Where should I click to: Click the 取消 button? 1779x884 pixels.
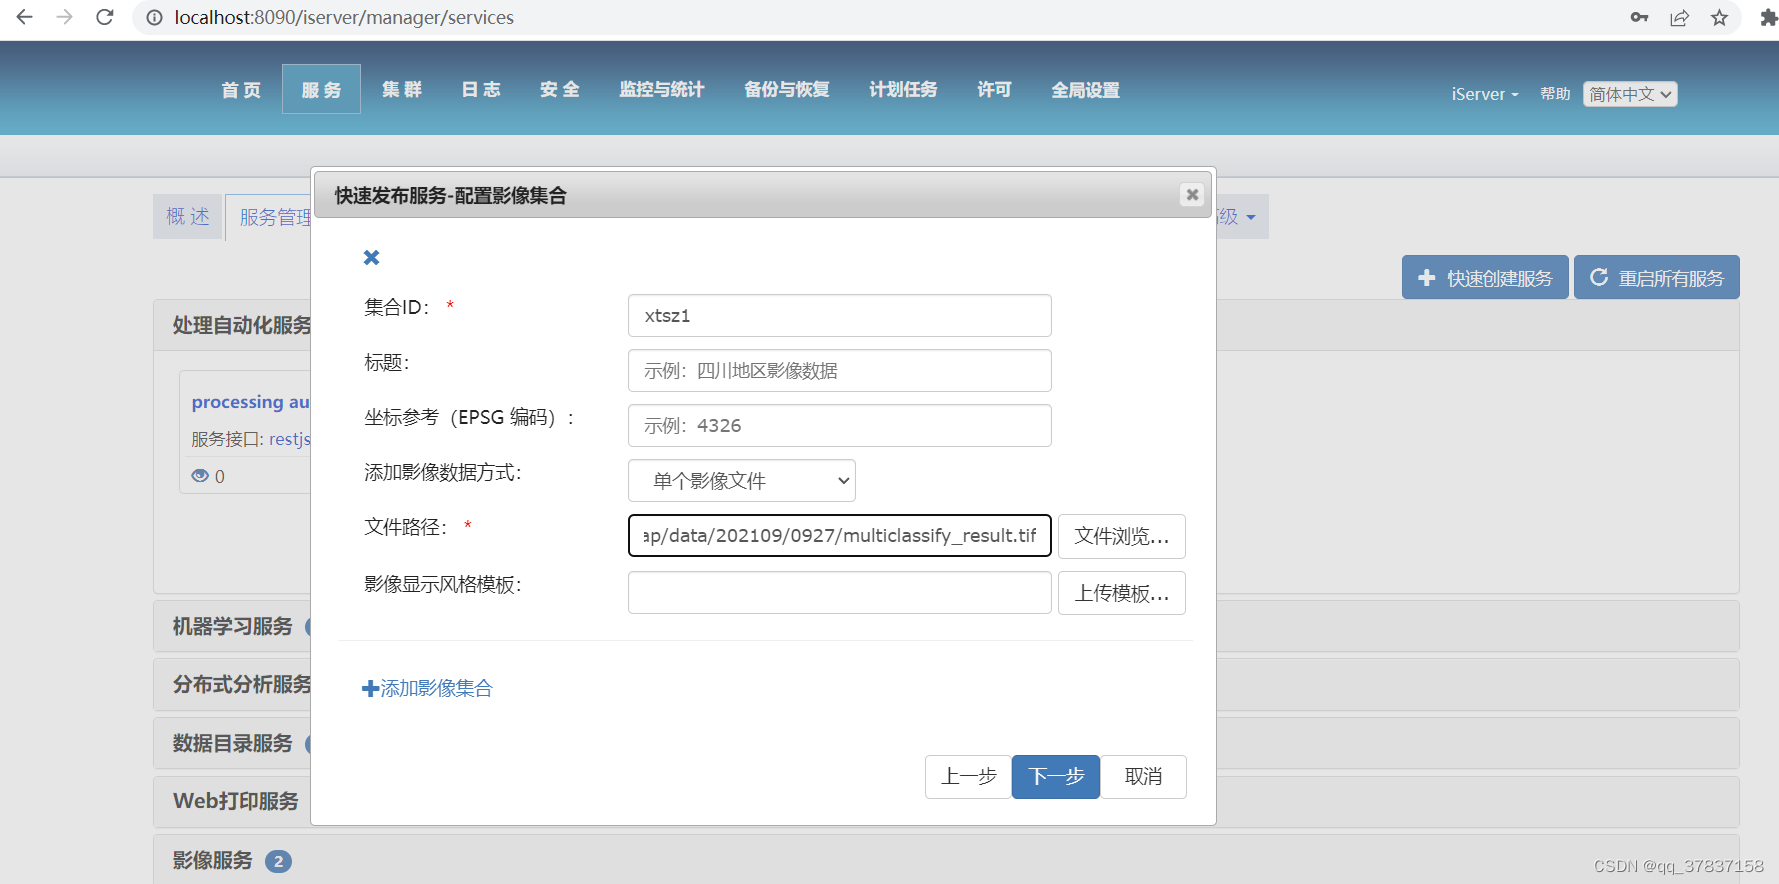coord(1143,777)
